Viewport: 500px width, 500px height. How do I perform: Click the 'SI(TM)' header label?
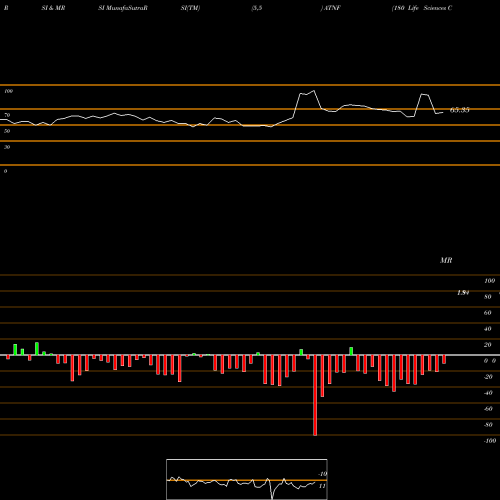tap(190, 8)
